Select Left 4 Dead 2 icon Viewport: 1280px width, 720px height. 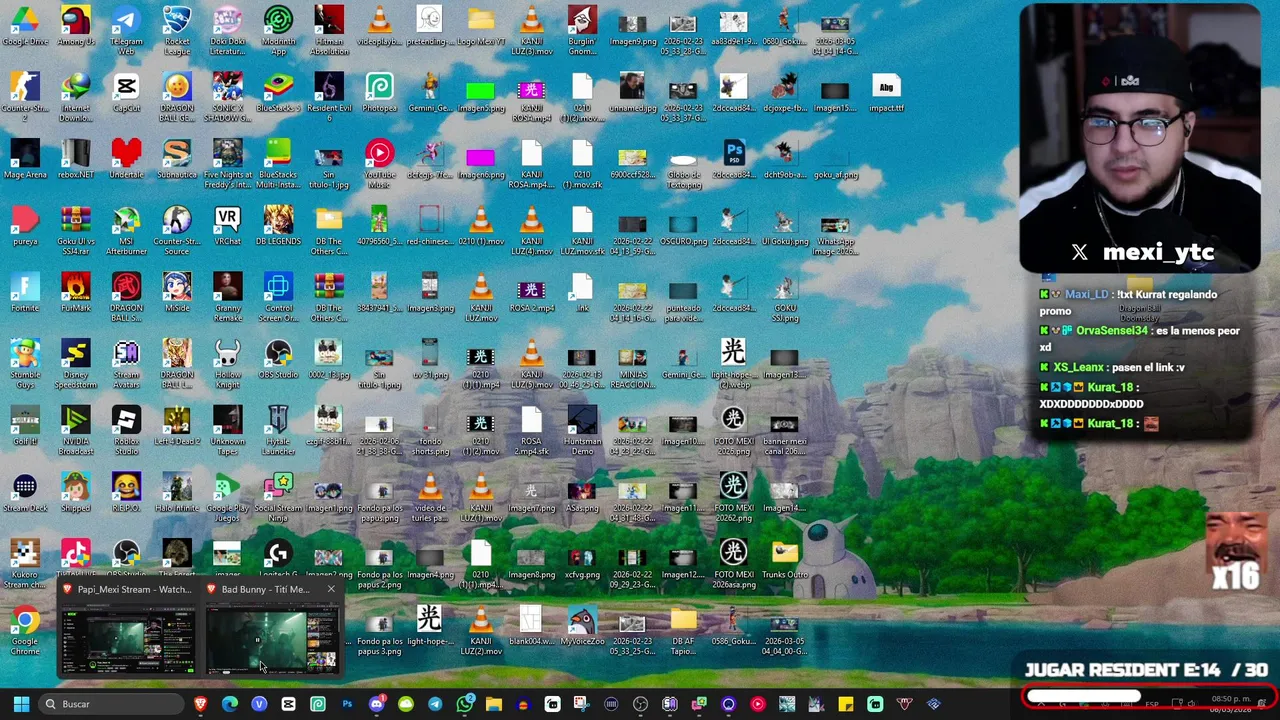pos(177,427)
